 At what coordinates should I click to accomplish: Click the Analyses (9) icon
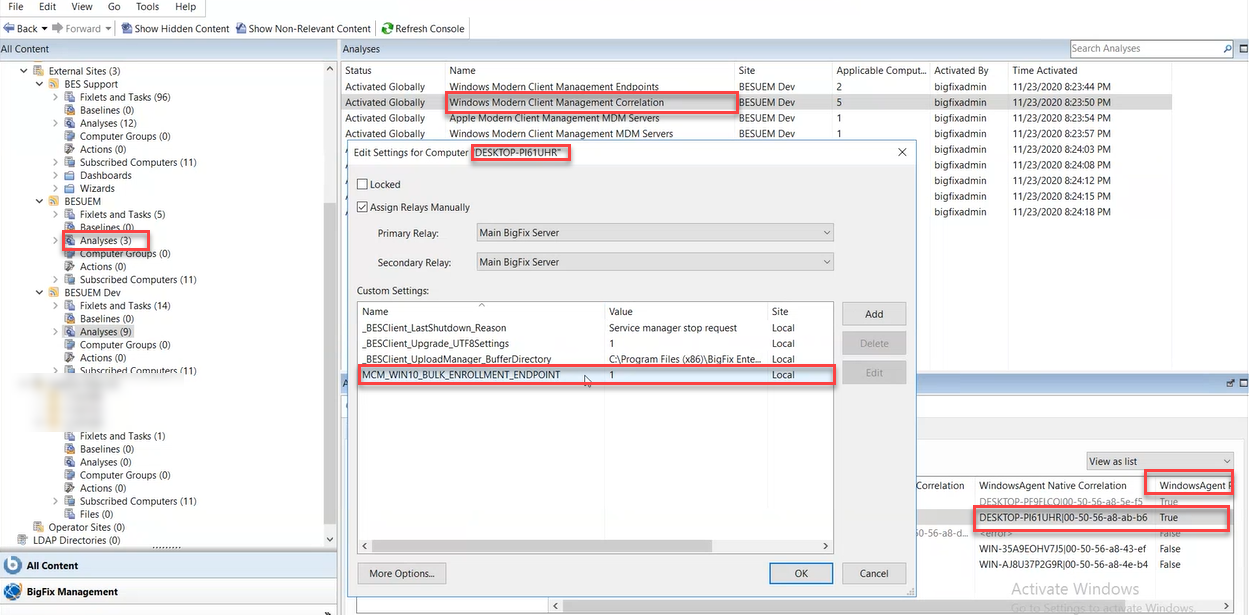tap(70, 332)
